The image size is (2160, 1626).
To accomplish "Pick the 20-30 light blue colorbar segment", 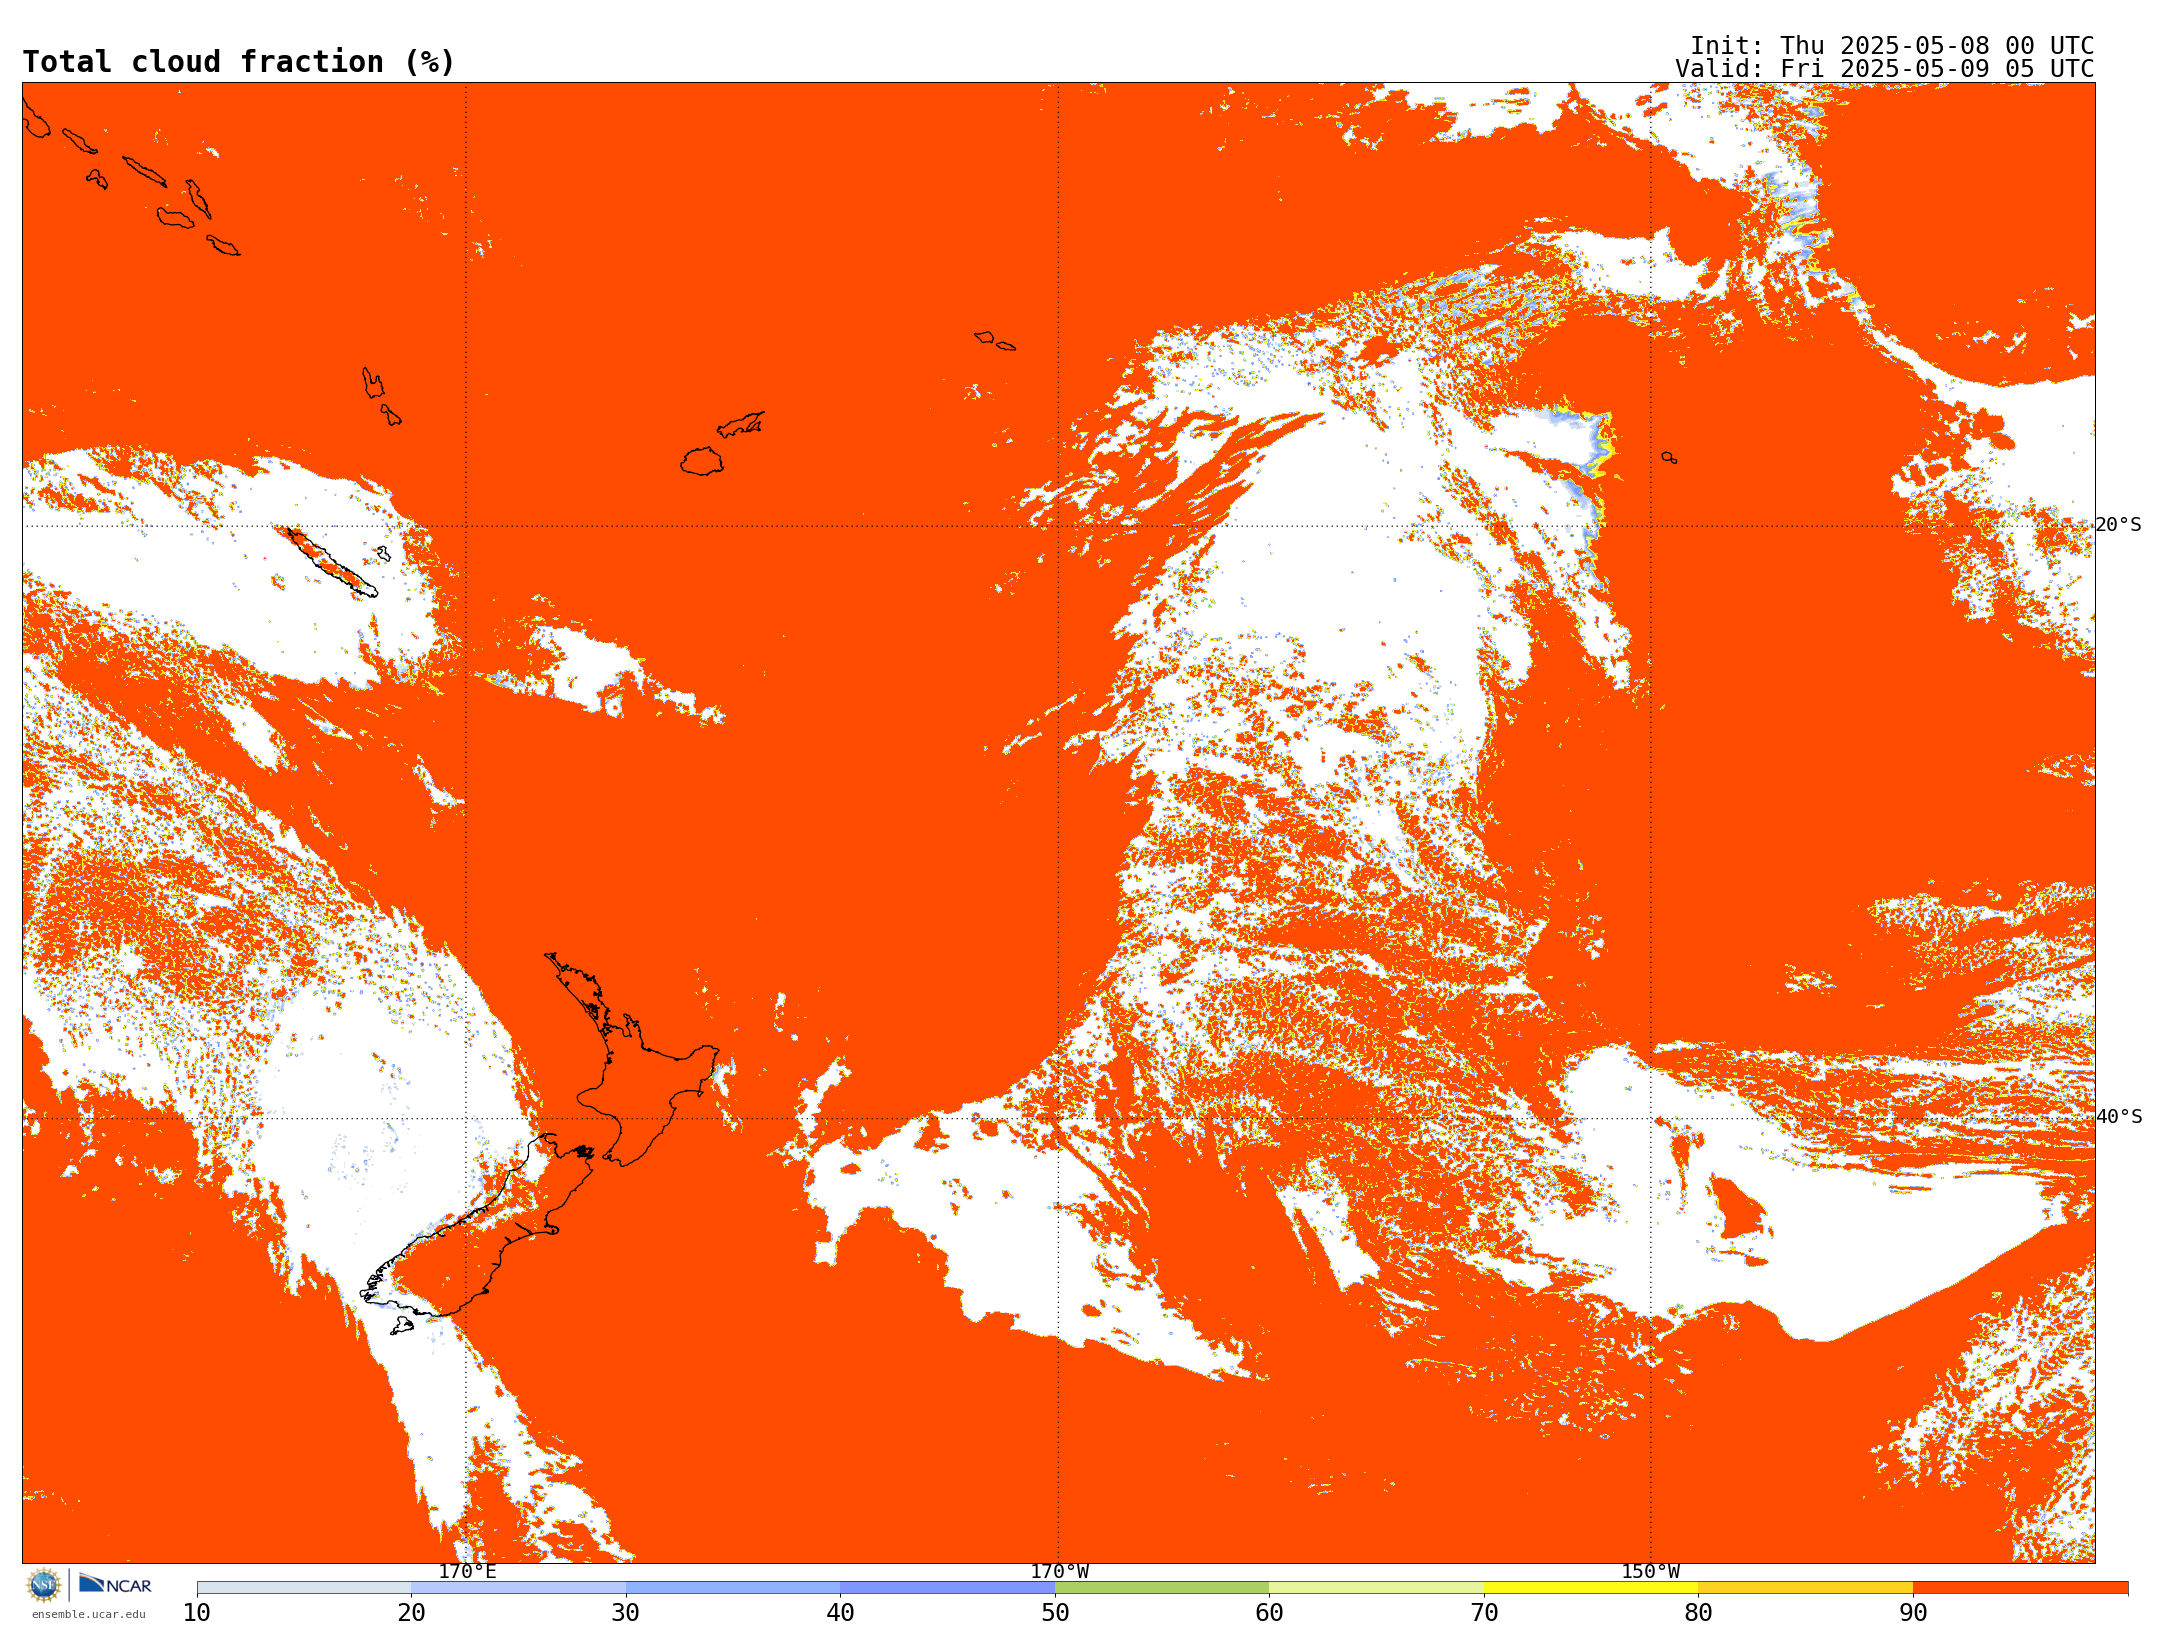I will click(518, 1587).
